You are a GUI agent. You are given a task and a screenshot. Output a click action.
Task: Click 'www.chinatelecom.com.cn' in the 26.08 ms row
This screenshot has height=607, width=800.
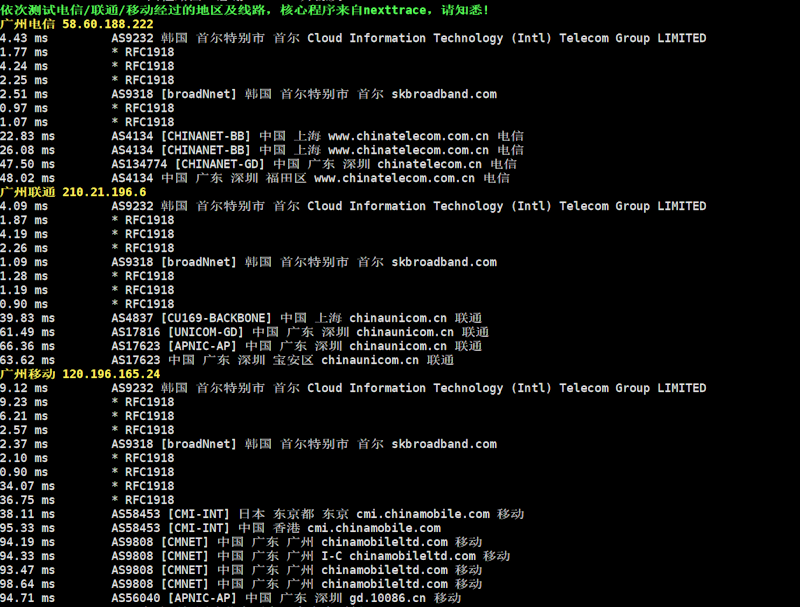(408, 150)
